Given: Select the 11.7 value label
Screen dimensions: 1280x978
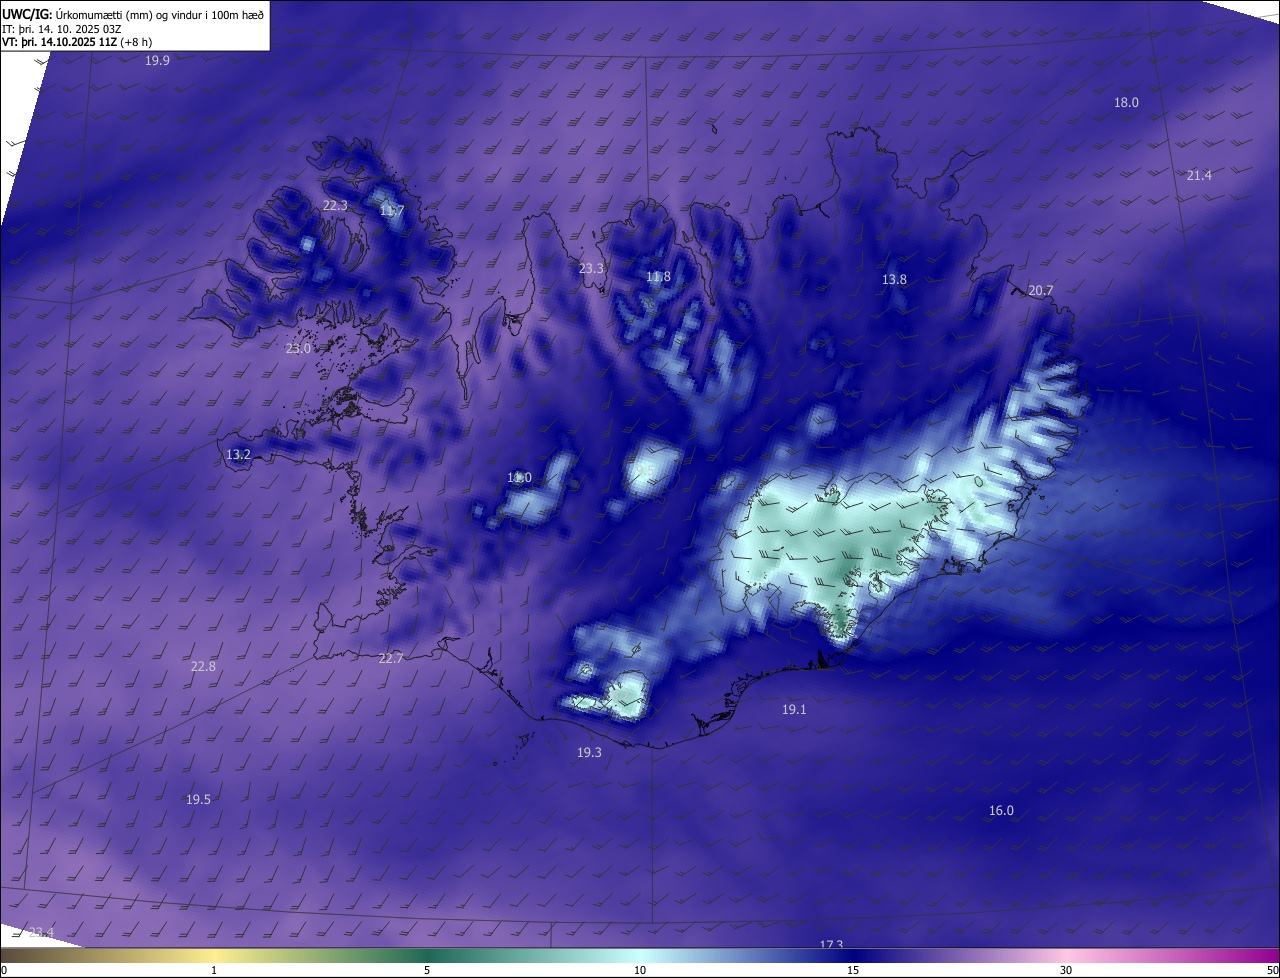Looking at the screenshot, I should coord(392,211).
